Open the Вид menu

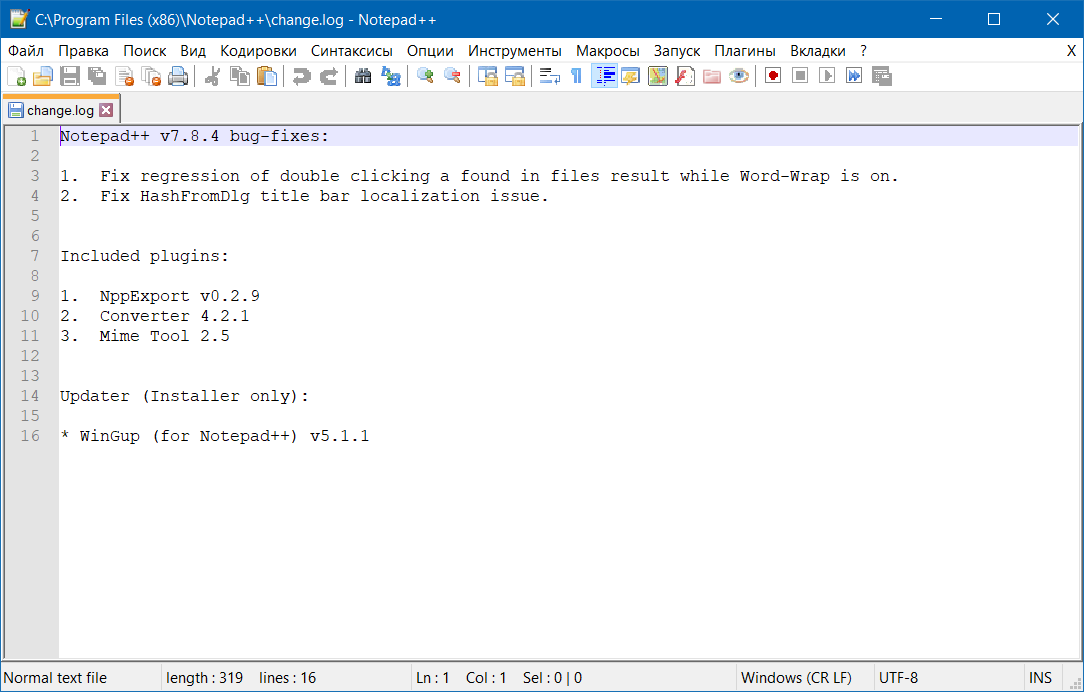click(194, 51)
